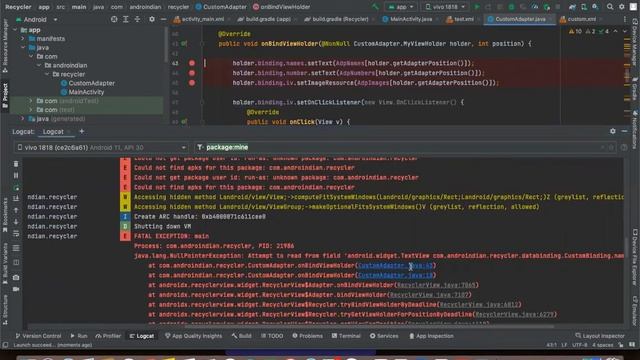Restart Logcat icon
Screen dimensions: 640x360
pyautogui.click(x=16, y=187)
